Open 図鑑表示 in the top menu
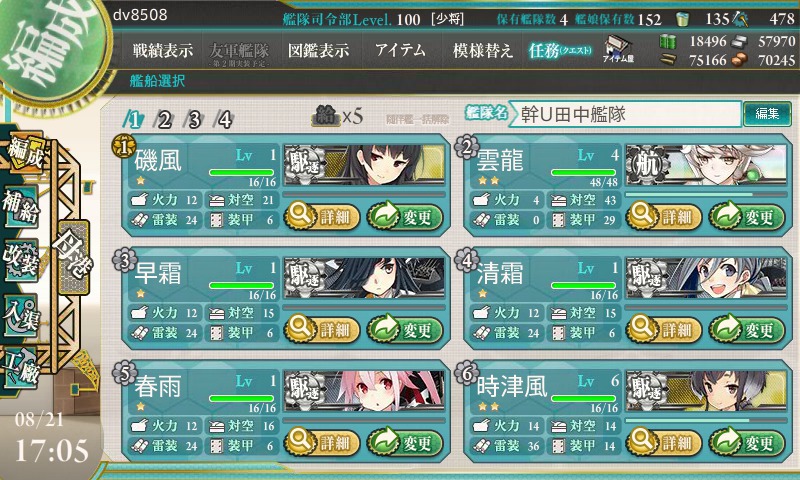800x480 pixels. [x=318, y=50]
